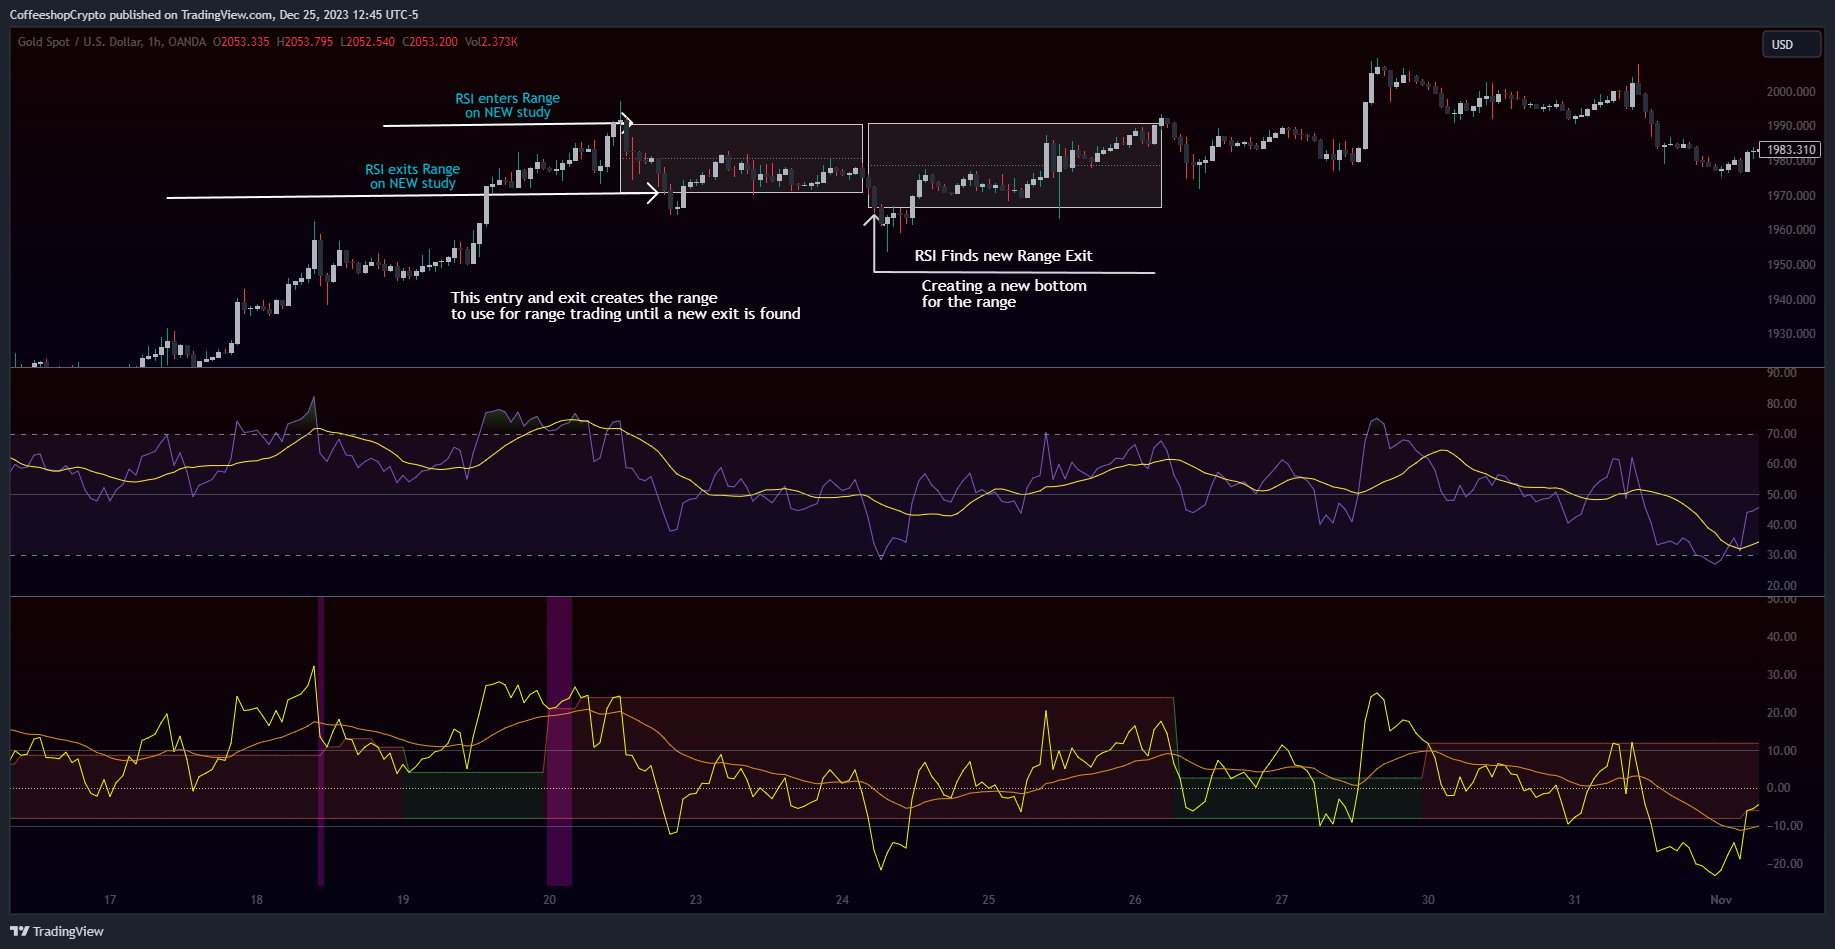Click date axis label 18
1835x949 pixels.
click(x=257, y=900)
